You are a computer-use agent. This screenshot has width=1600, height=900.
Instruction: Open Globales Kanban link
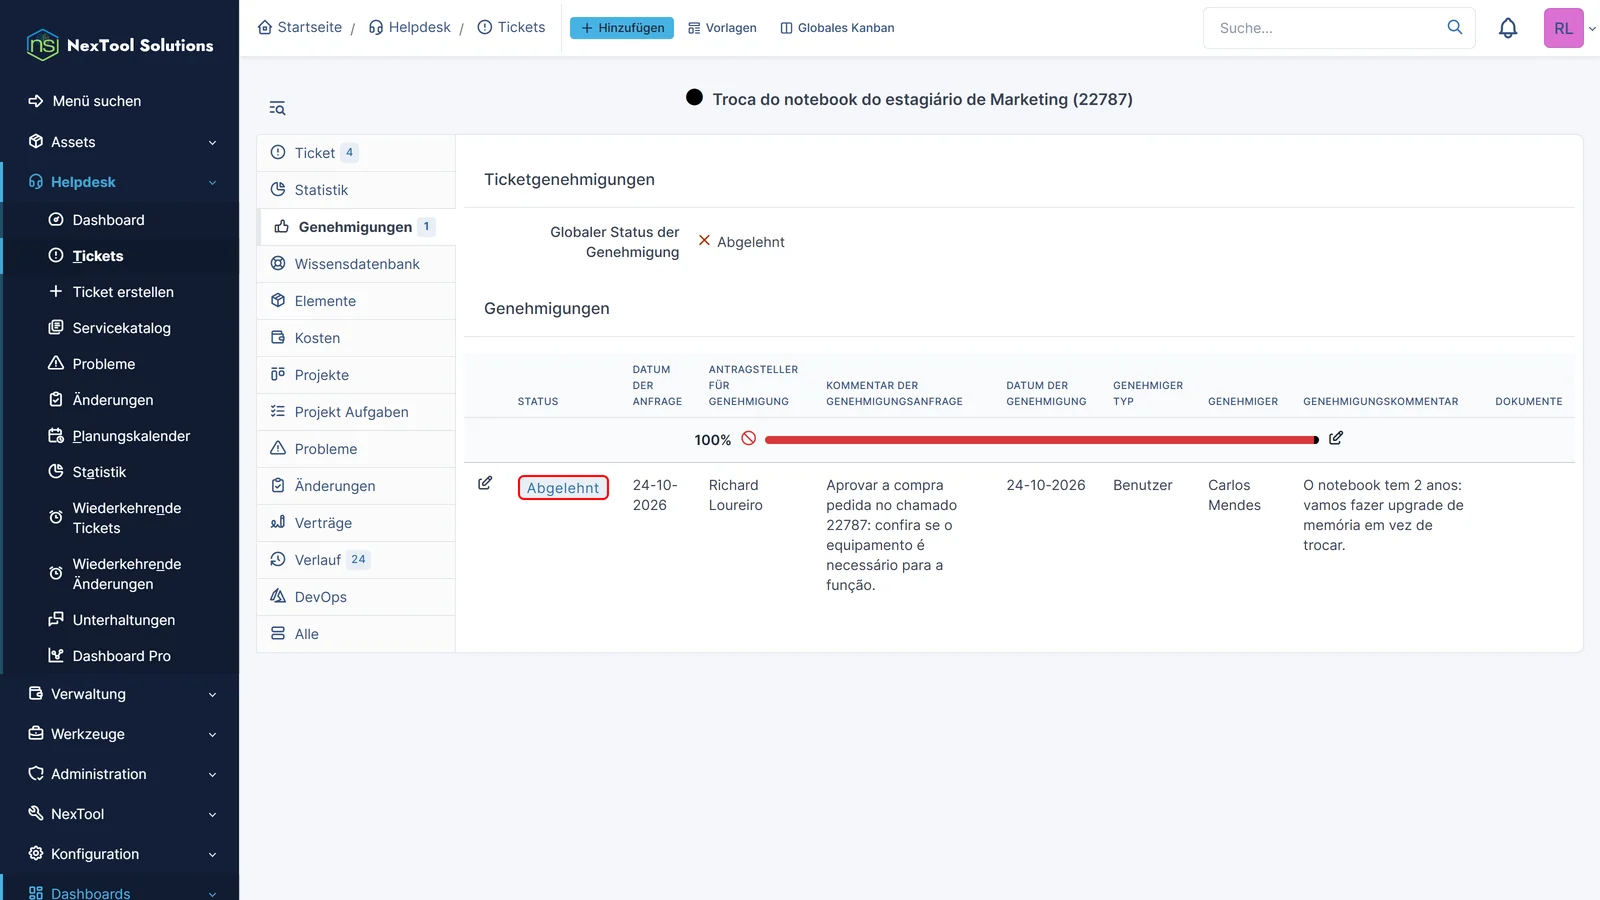click(837, 28)
